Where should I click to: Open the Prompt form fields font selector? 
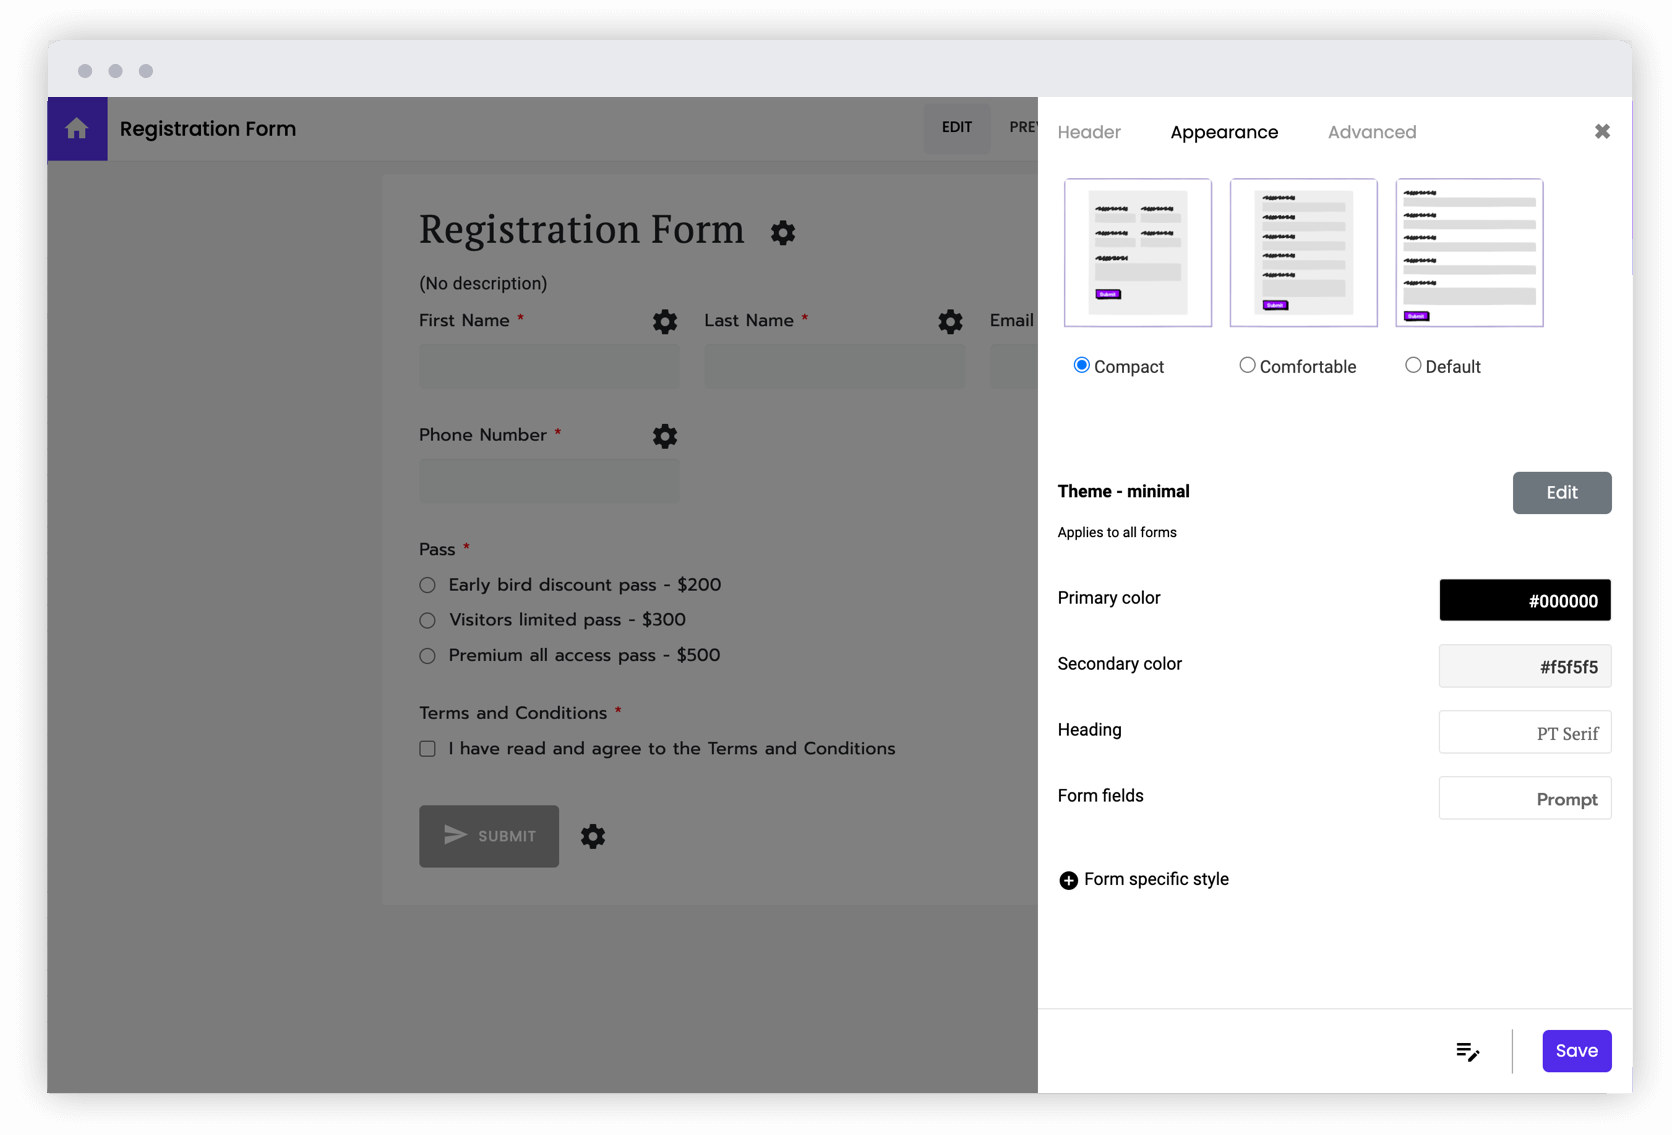pos(1525,798)
